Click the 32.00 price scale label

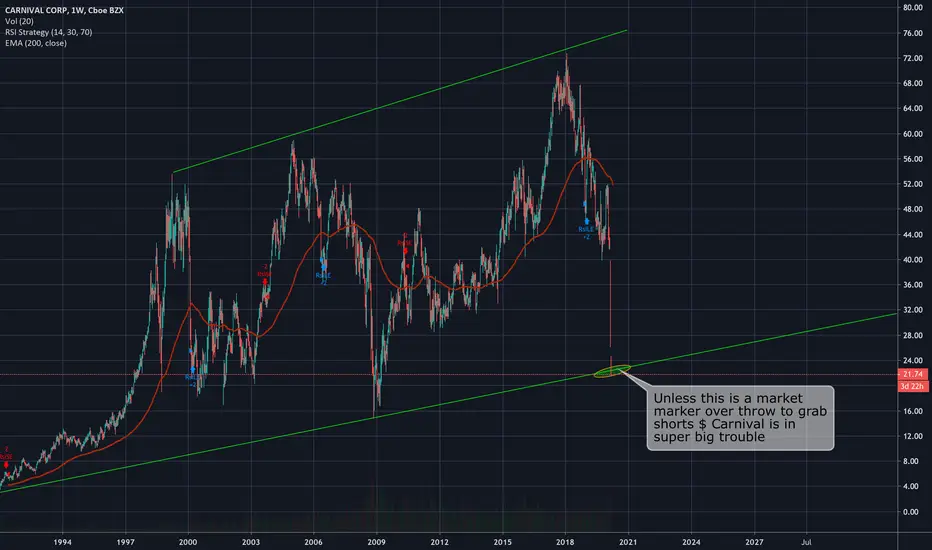click(913, 310)
